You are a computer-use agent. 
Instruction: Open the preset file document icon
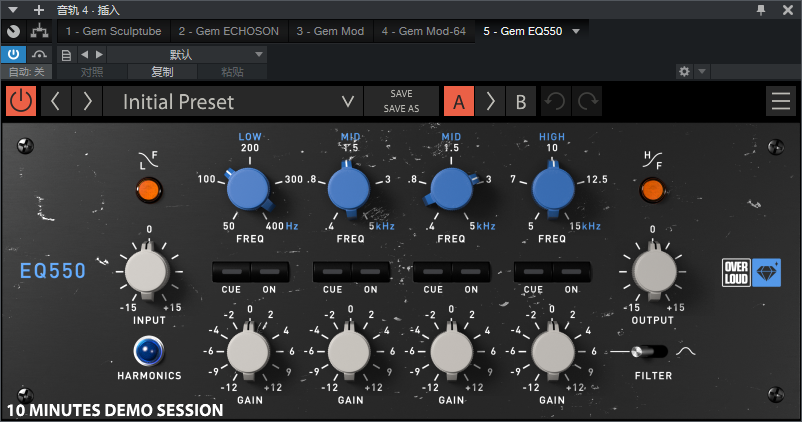point(66,55)
